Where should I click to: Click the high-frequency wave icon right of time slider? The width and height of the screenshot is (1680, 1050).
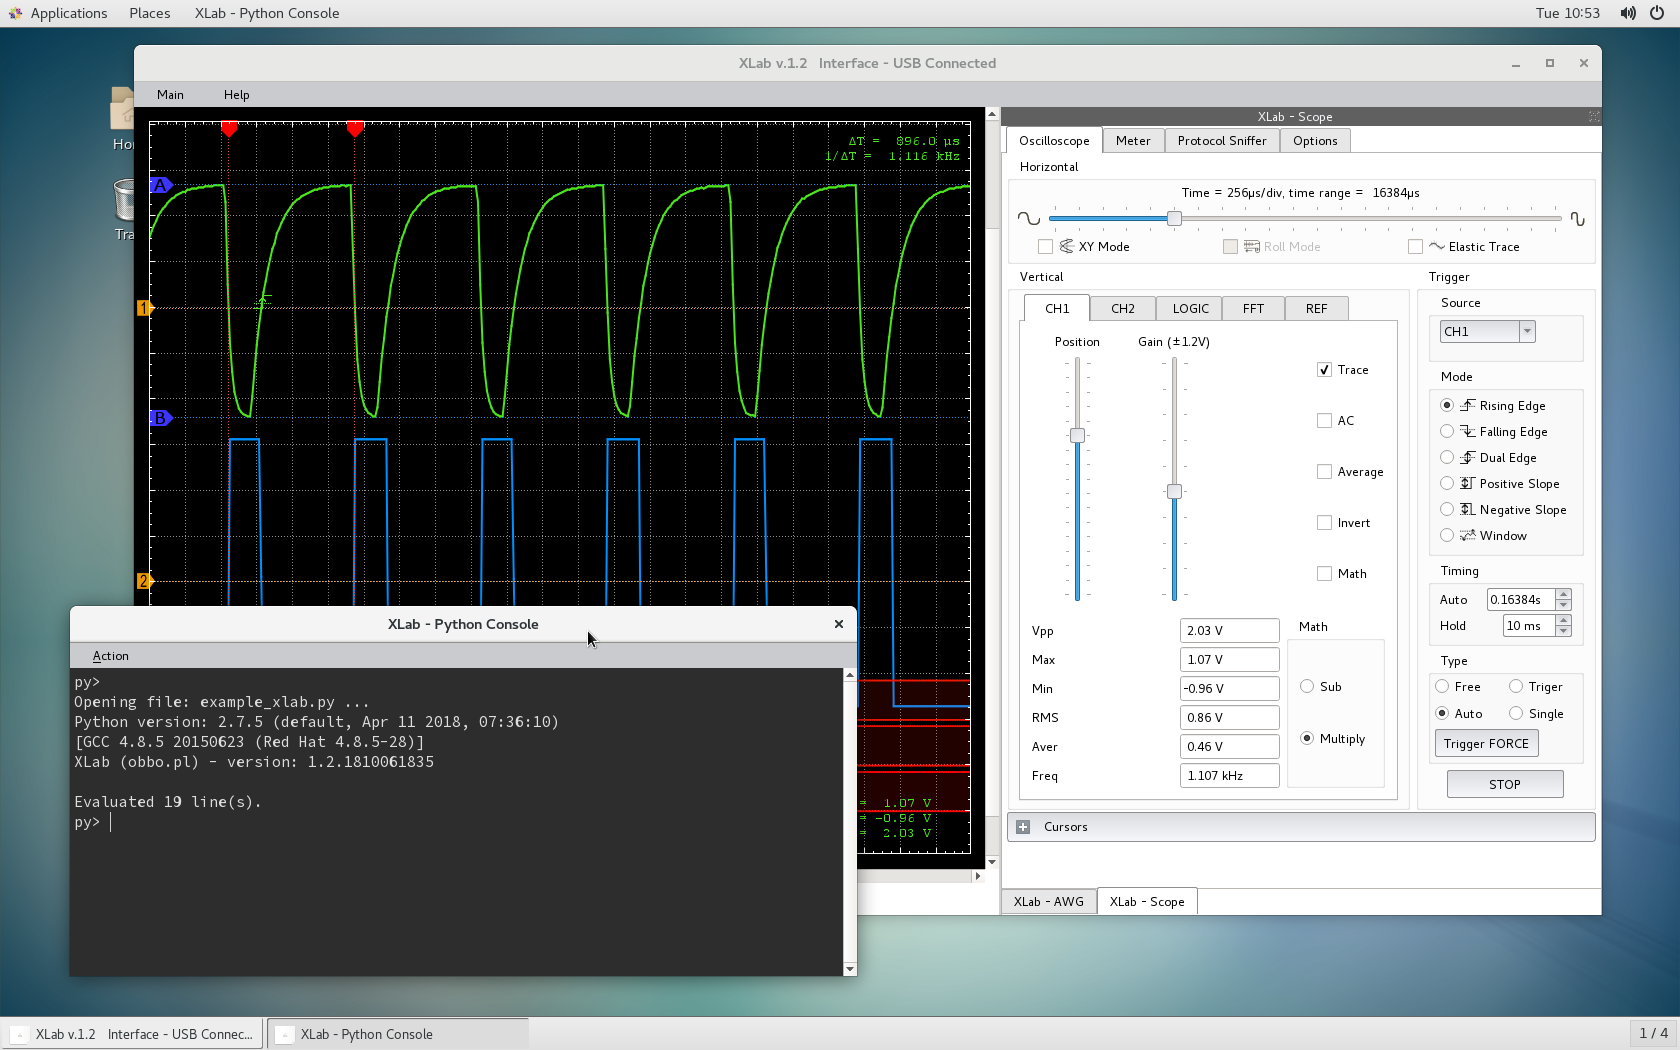pos(1577,218)
